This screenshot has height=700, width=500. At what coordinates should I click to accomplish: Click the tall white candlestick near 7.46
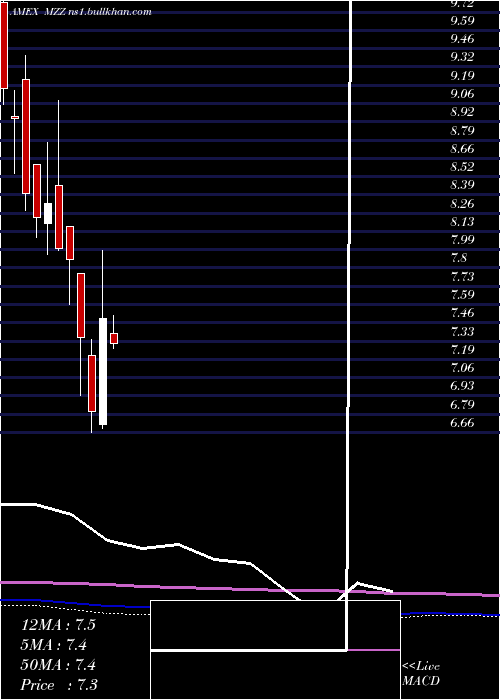pos(103,371)
